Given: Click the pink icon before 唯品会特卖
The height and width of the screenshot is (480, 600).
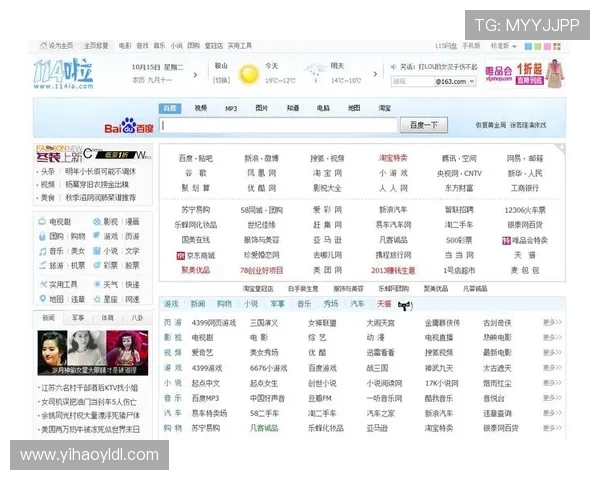Looking at the screenshot, I should coord(506,240).
